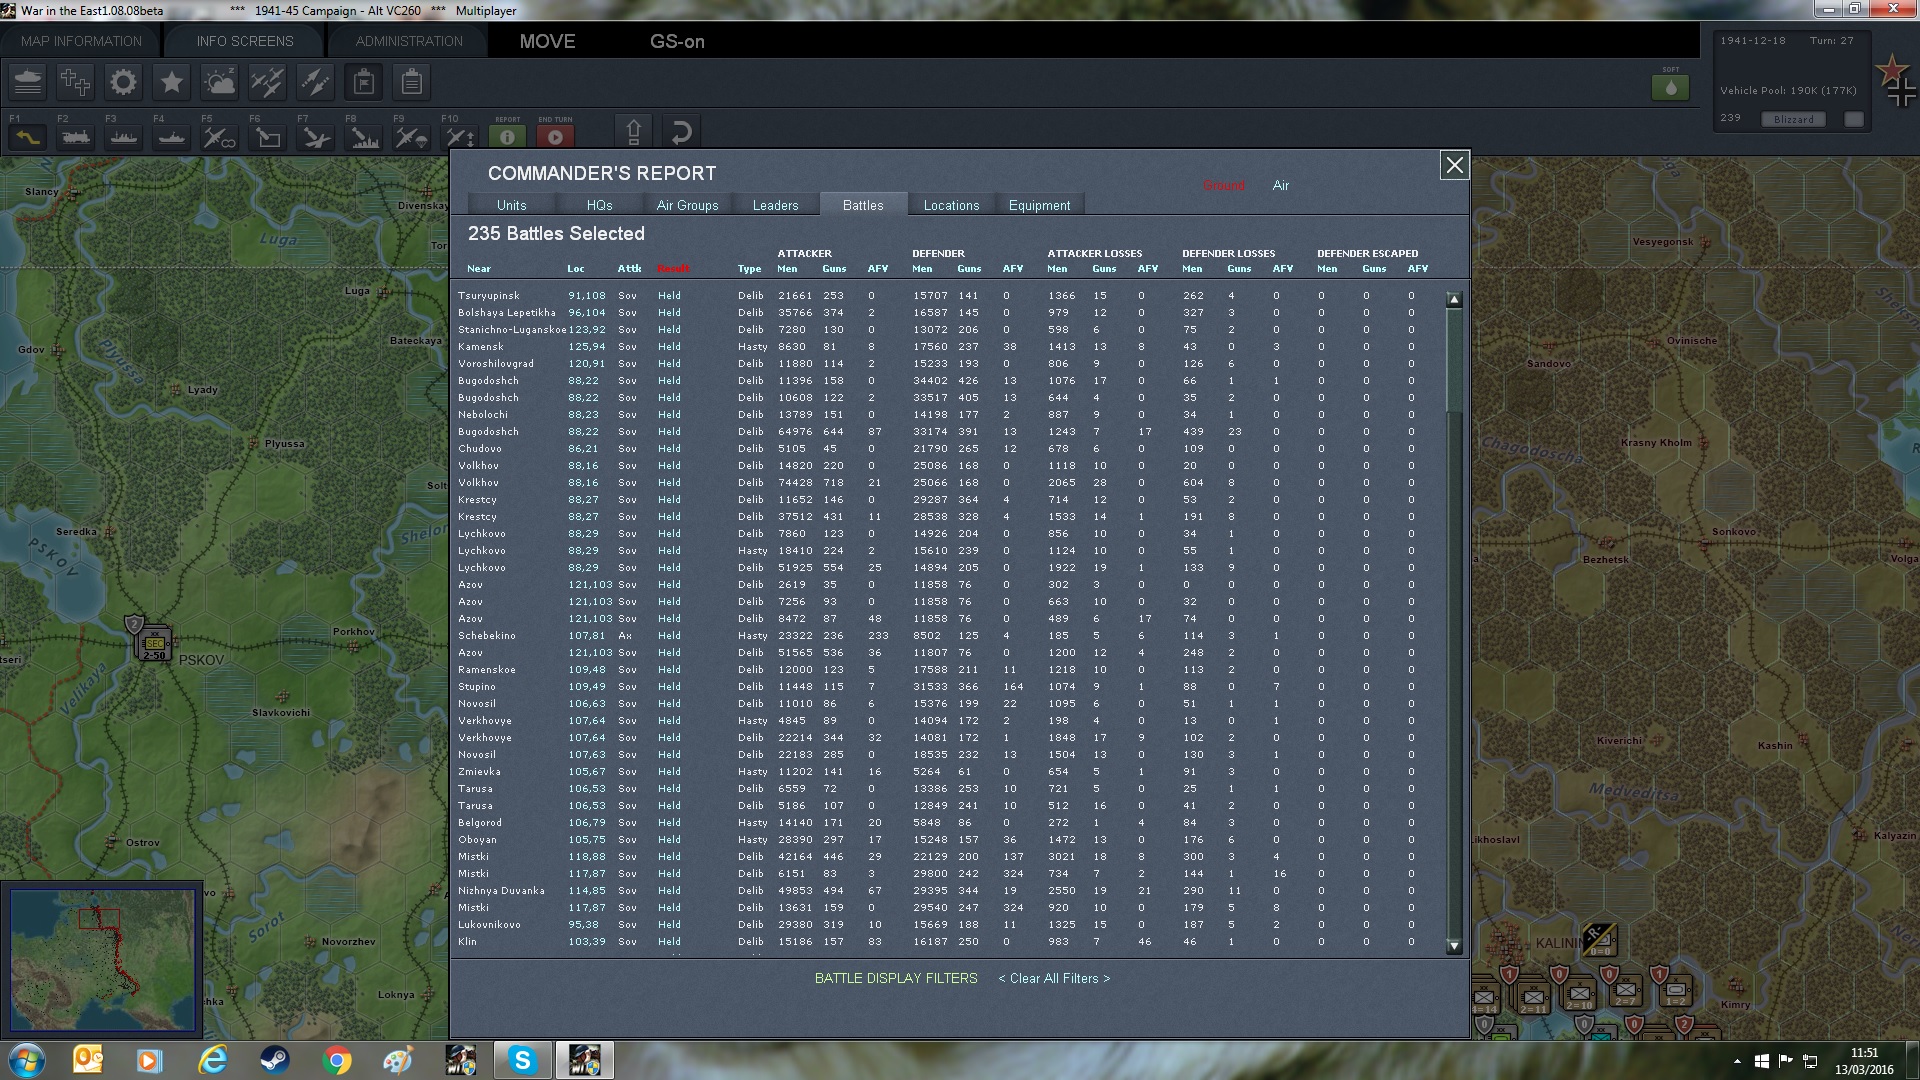Click the three-aircraft air doctrine icon
The image size is (1920, 1080).
click(x=268, y=82)
